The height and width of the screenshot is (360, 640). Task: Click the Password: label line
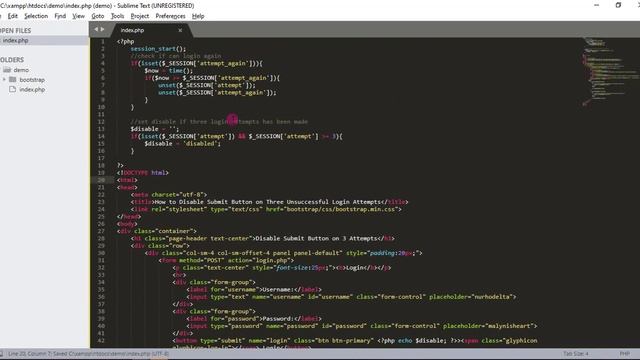coord(254,318)
